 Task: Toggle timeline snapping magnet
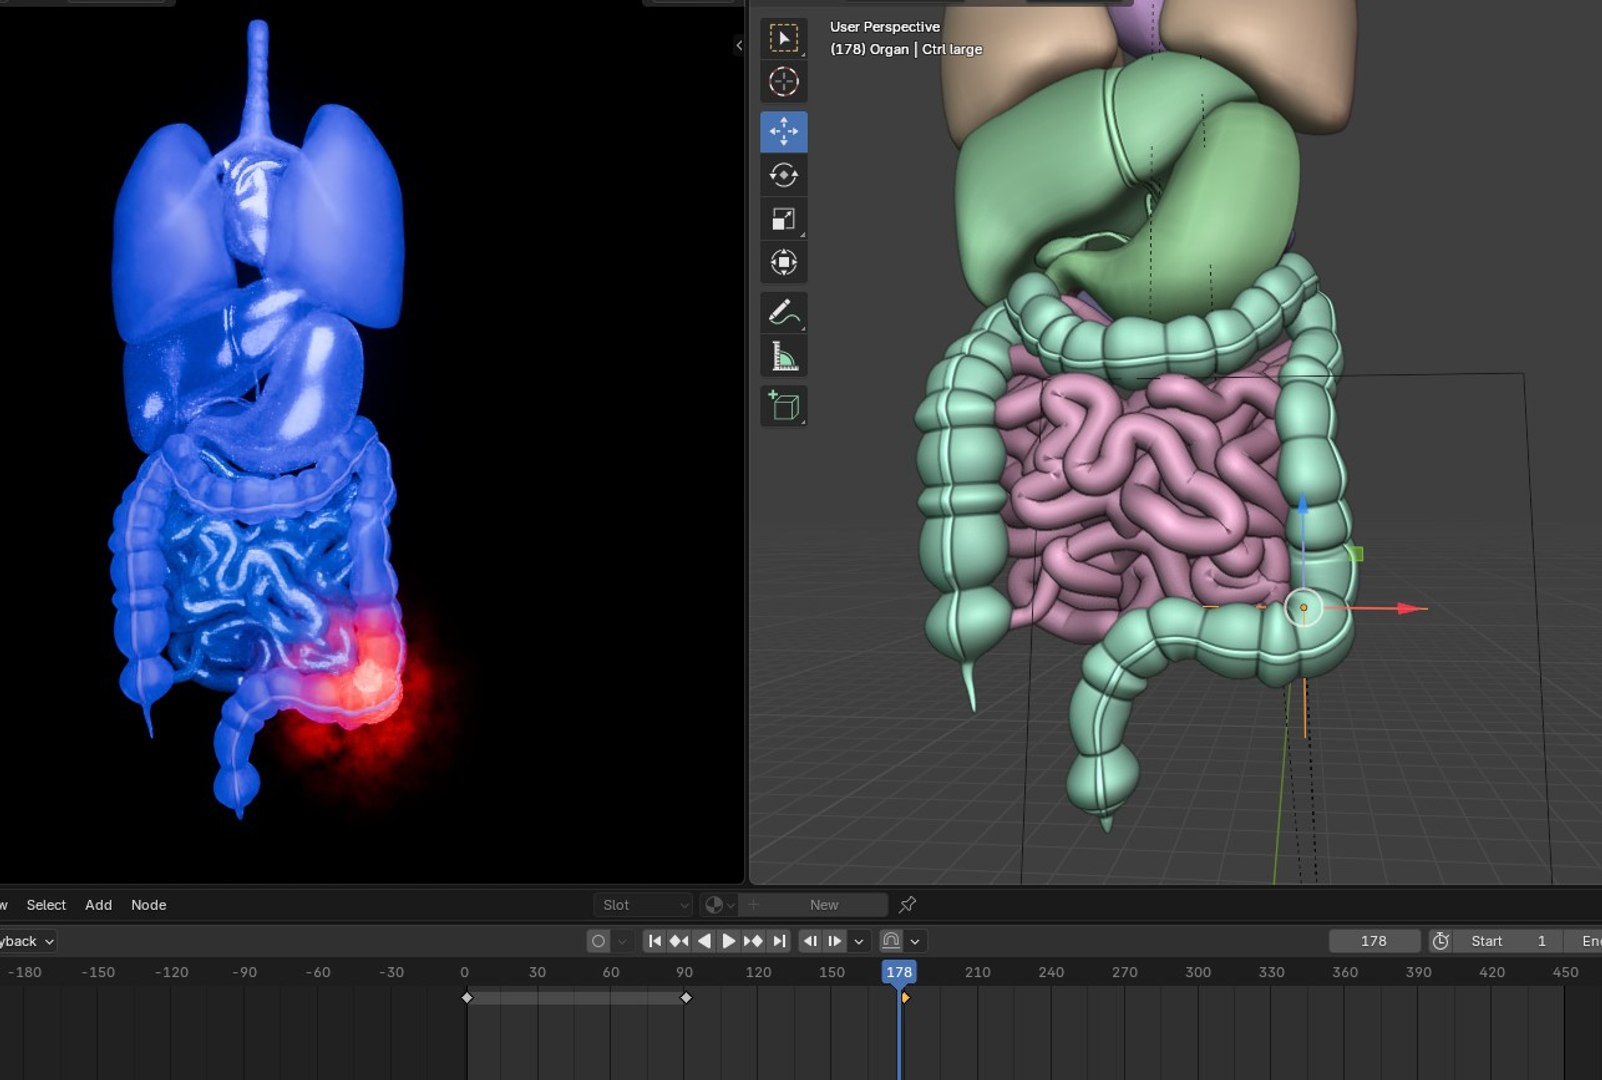(891, 941)
